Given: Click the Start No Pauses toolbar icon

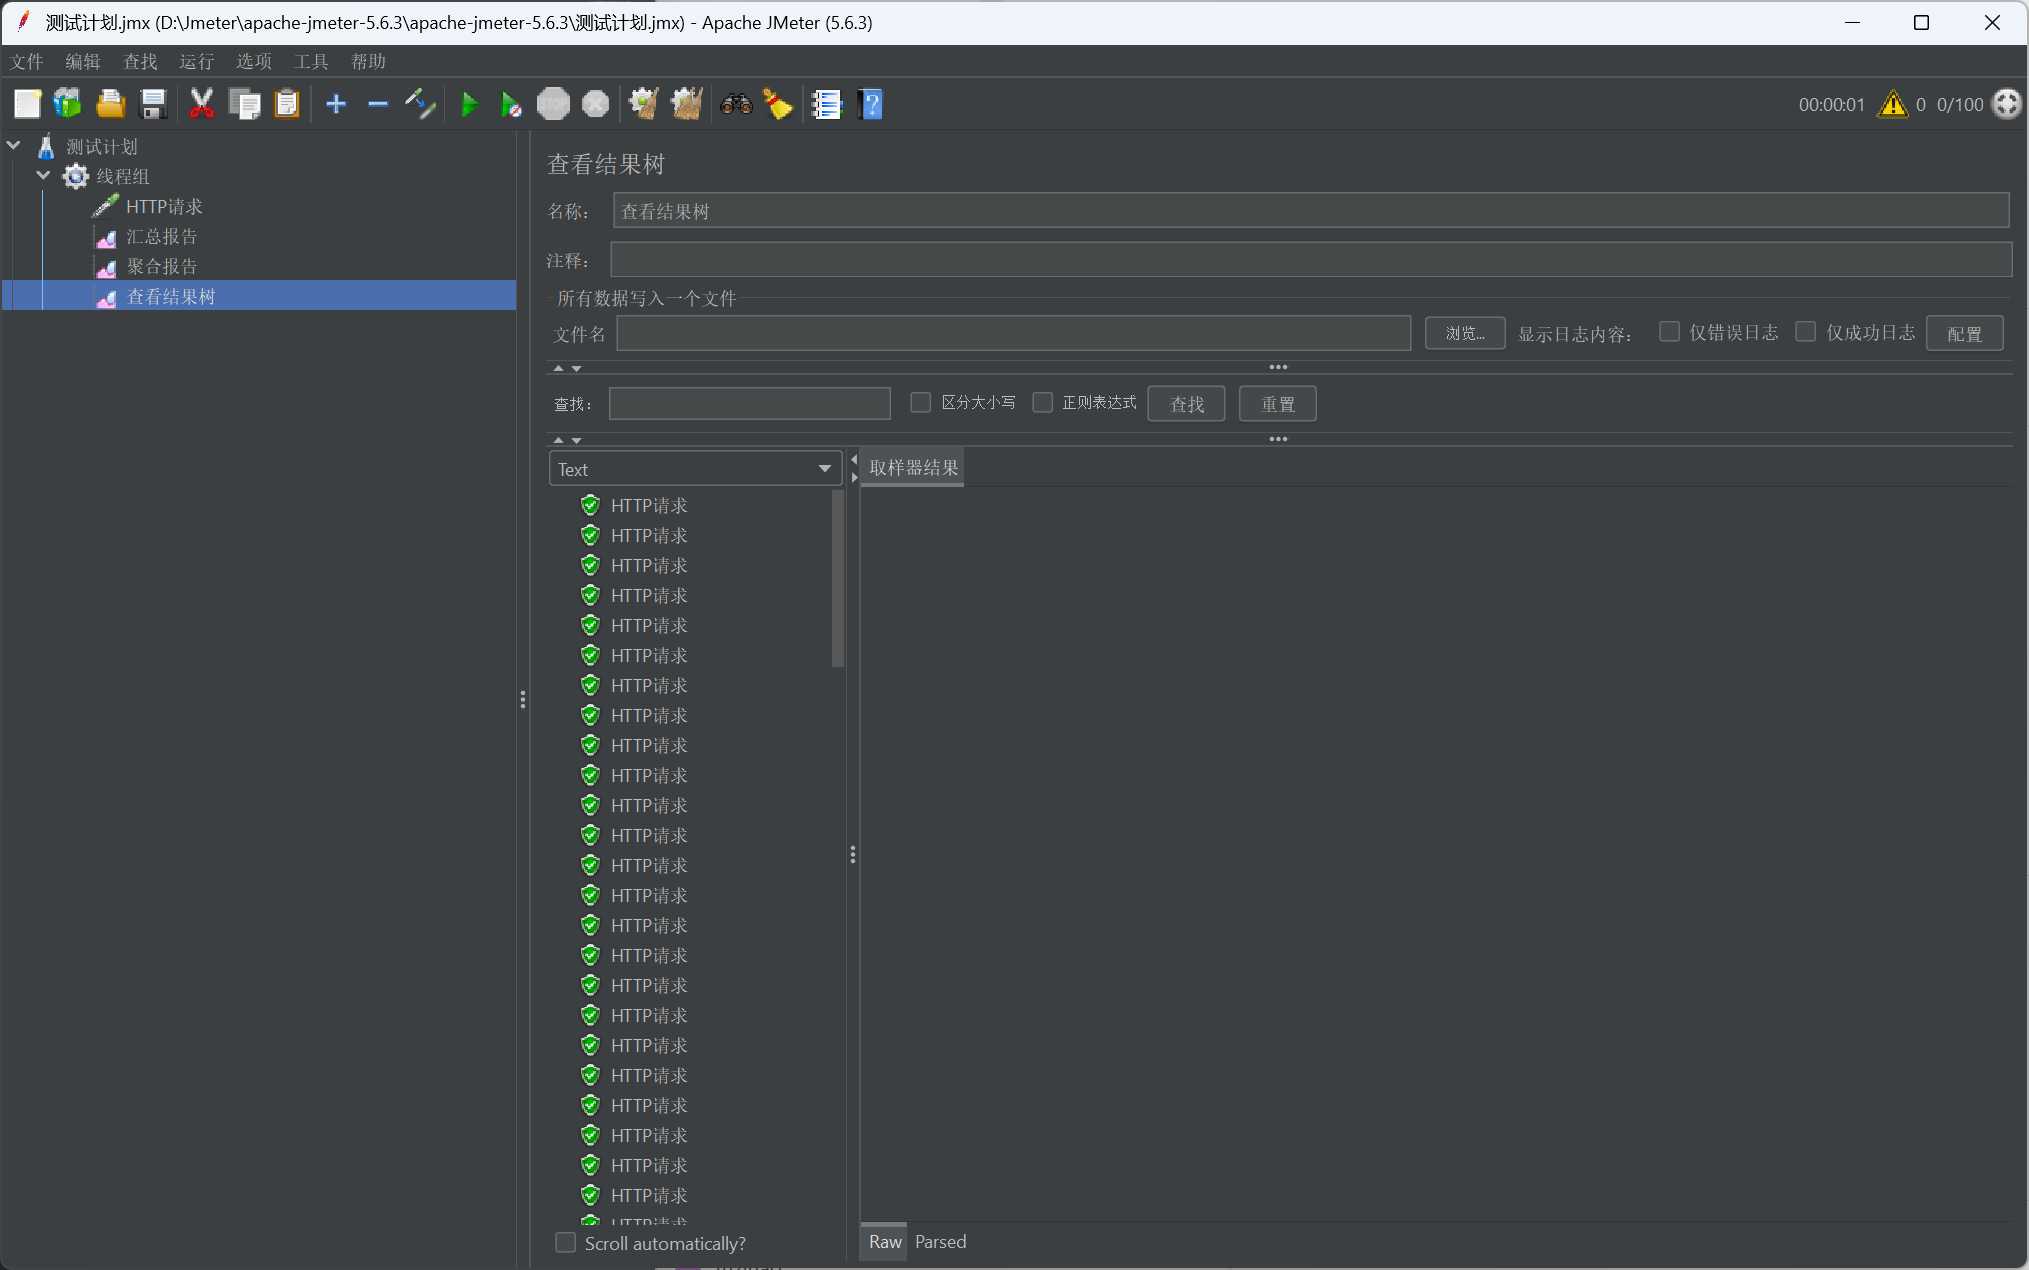Looking at the screenshot, I should click(x=511, y=104).
